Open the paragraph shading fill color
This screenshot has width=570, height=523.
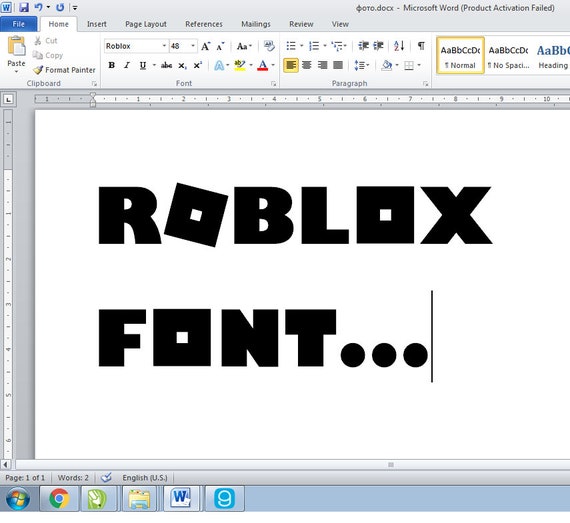click(387, 65)
